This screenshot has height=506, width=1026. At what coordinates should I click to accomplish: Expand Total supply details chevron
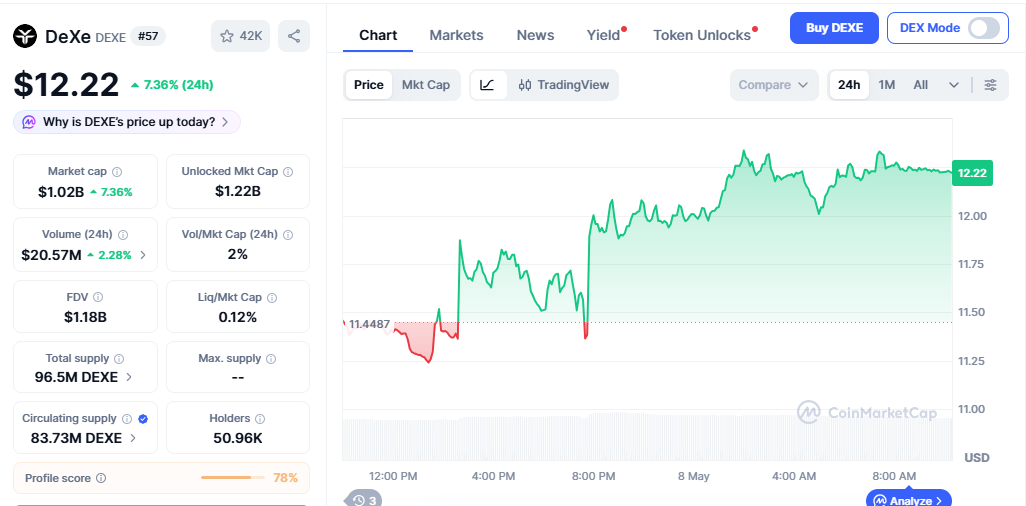click(129, 377)
